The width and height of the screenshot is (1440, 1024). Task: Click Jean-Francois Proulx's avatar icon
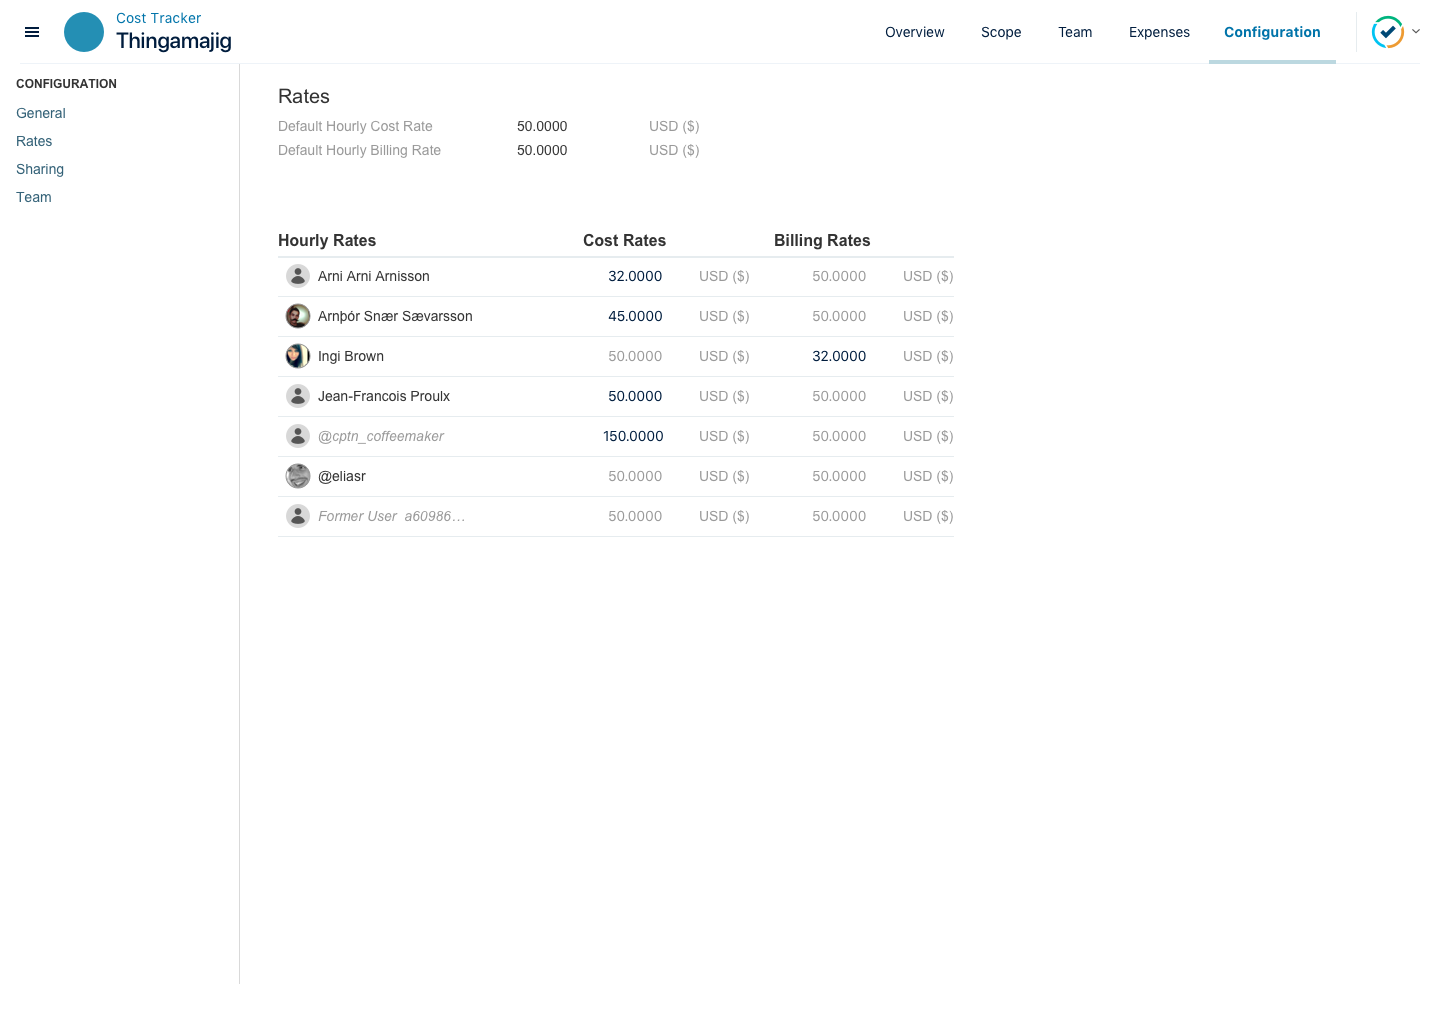[298, 396]
